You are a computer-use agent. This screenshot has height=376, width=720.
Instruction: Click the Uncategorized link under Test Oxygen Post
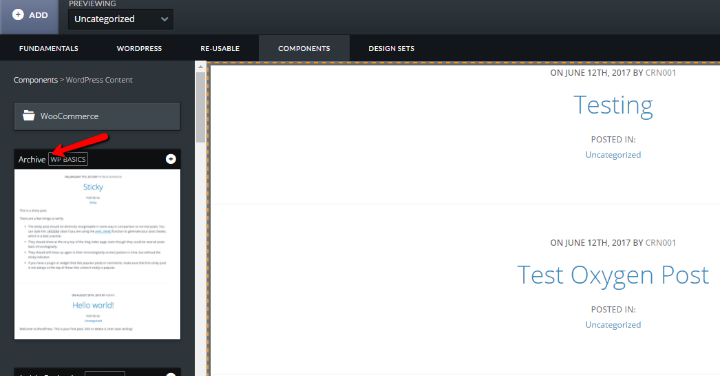click(613, 325)
